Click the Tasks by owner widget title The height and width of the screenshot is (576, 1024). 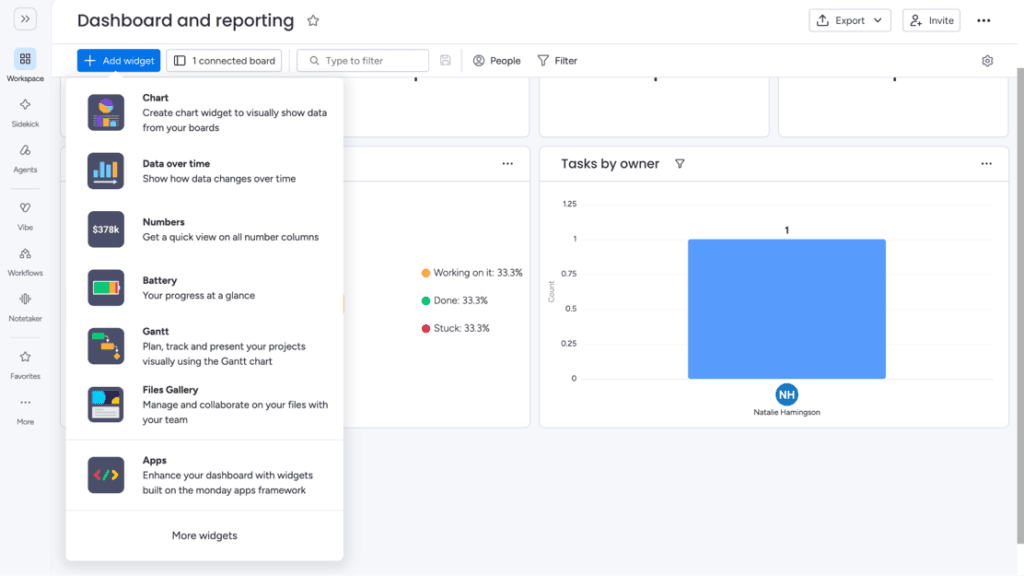pos(610,163)
